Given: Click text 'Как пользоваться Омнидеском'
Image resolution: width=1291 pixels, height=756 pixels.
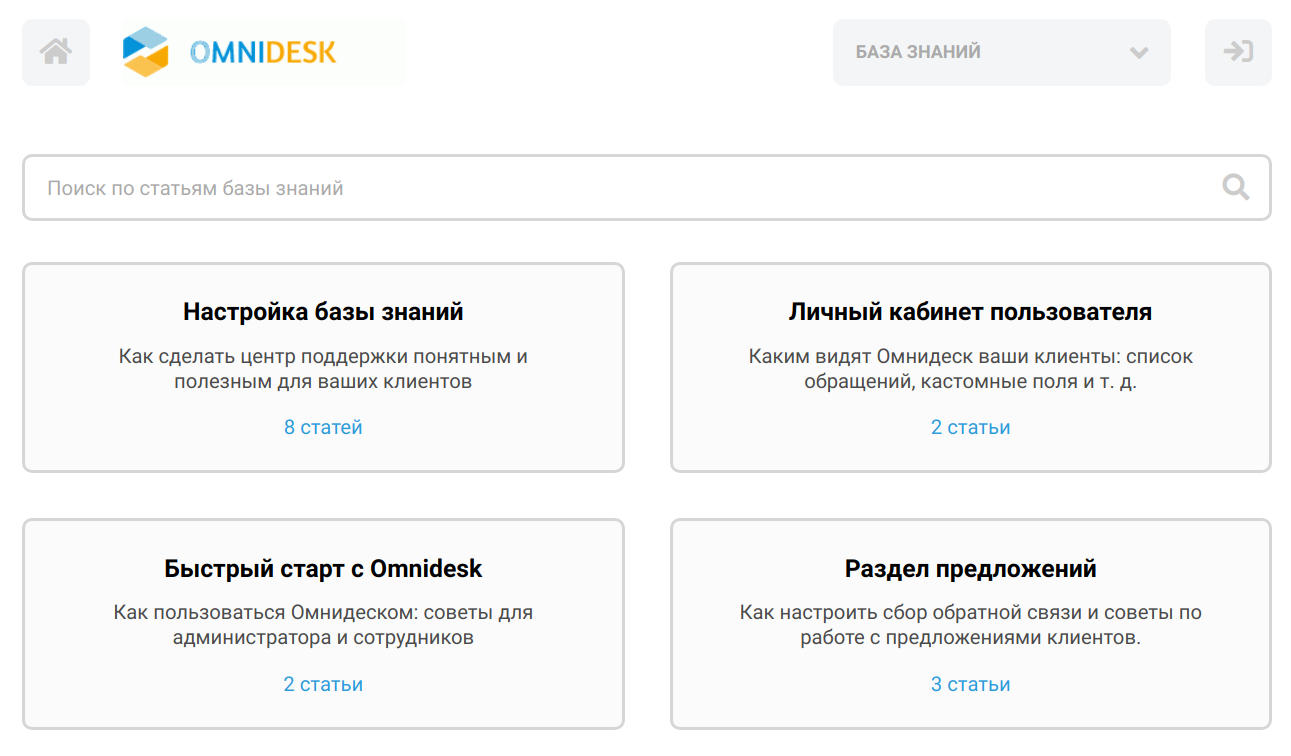Looking at the screenshot, I should click(265, 612).
